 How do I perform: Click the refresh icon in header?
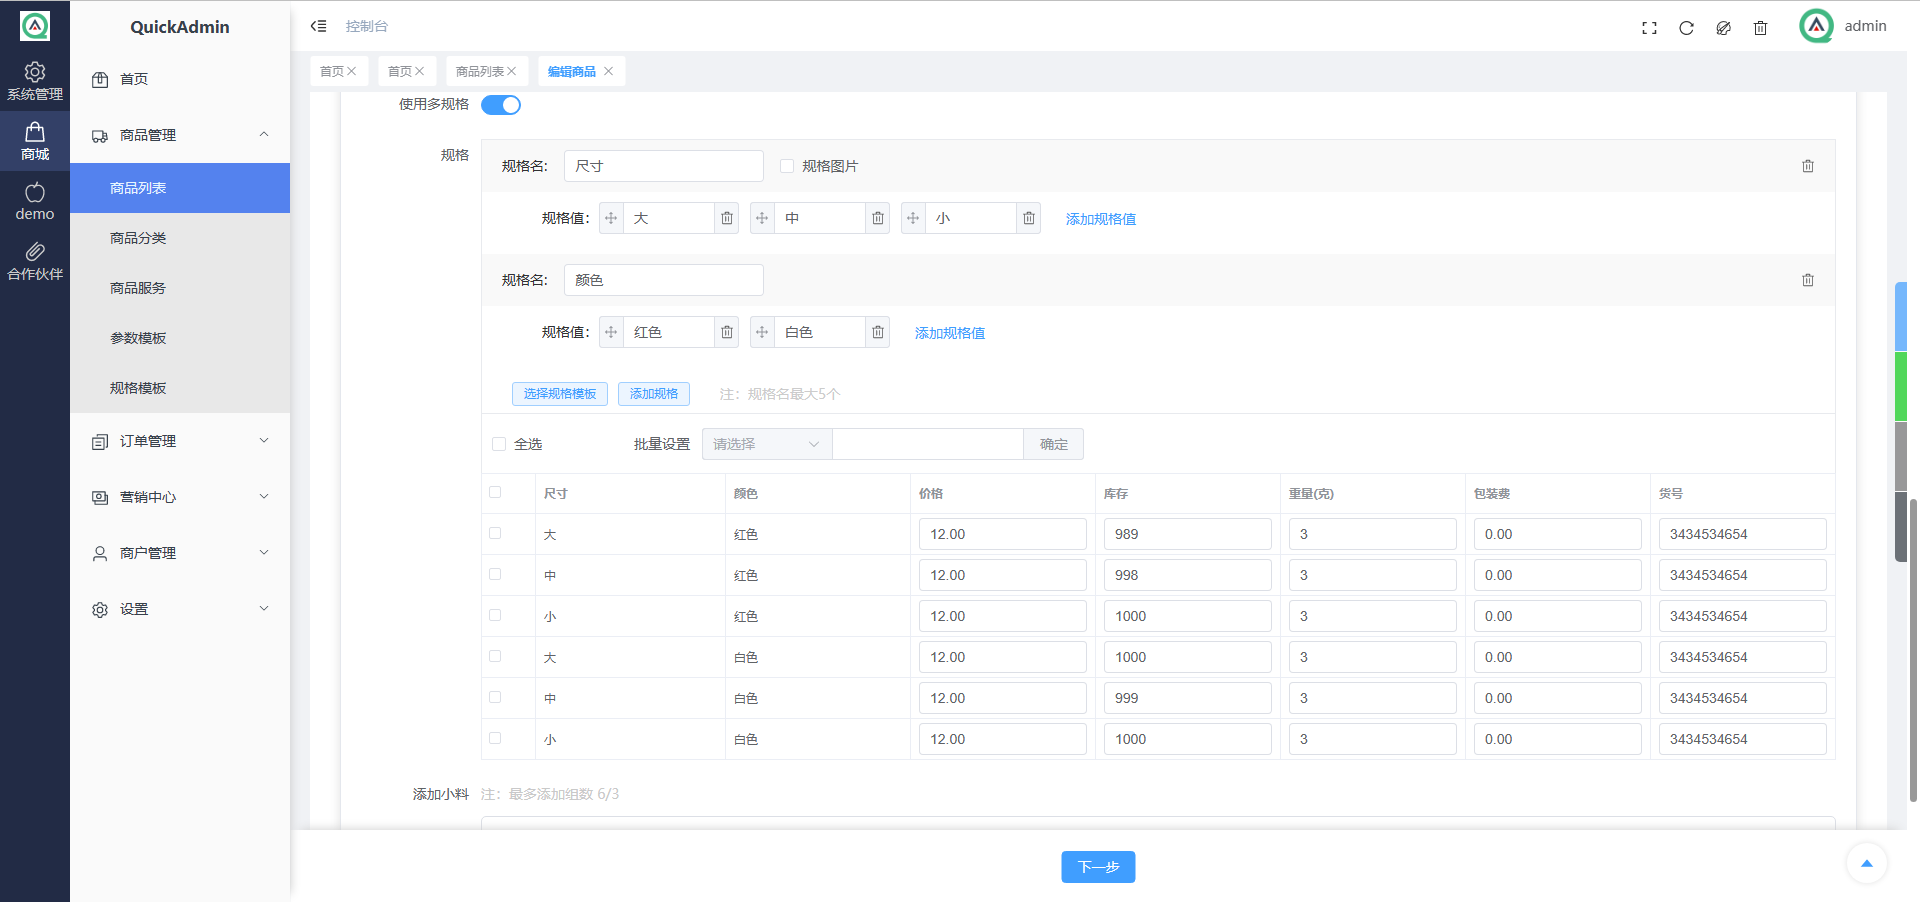1686,28
